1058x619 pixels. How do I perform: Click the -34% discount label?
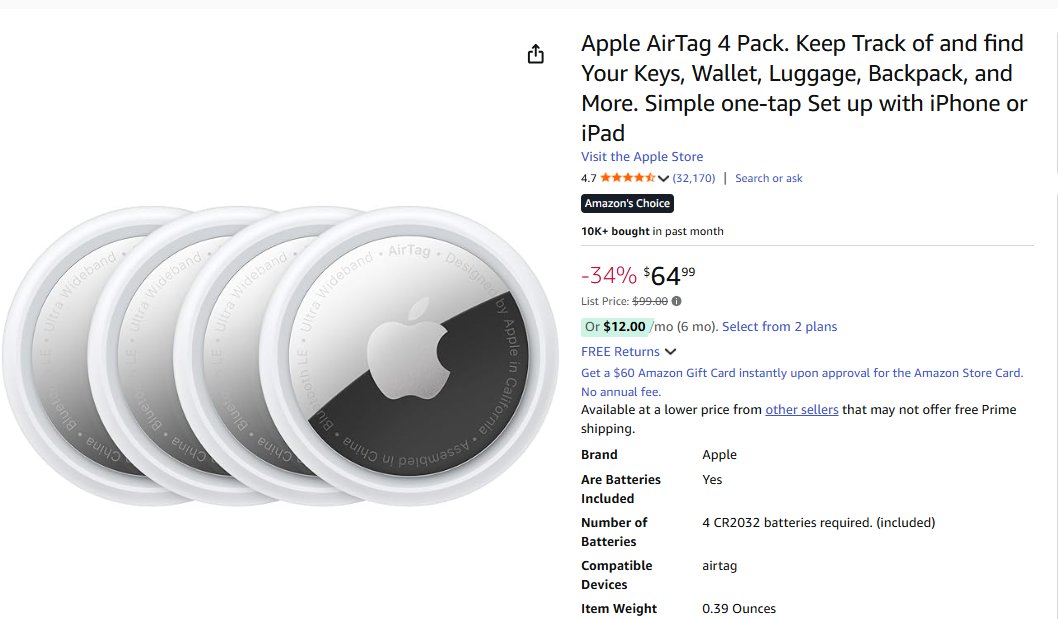coord(608,275)
